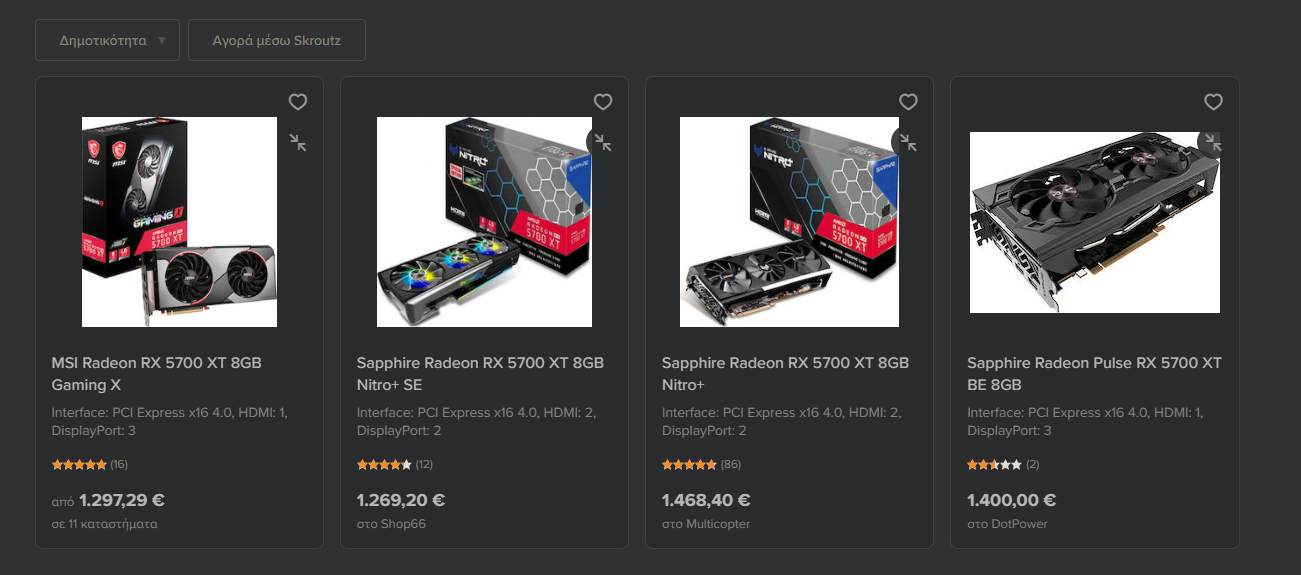Screen dimensions: 1301x575
Task: Save Sapphire Pulse RX 5700 XT to wishlist
Action: pyautogui.click(x=1213, y=102)
